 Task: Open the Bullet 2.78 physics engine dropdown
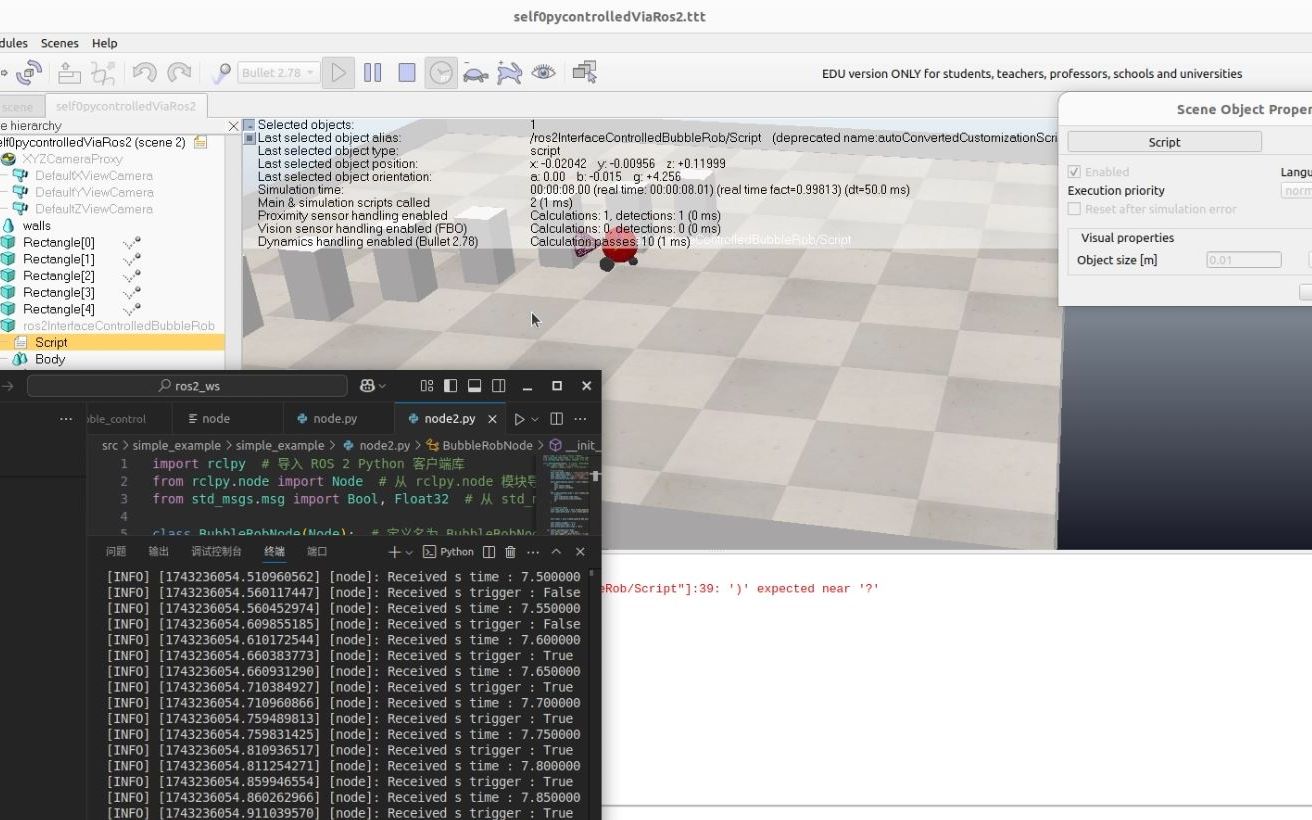point(278,72)
